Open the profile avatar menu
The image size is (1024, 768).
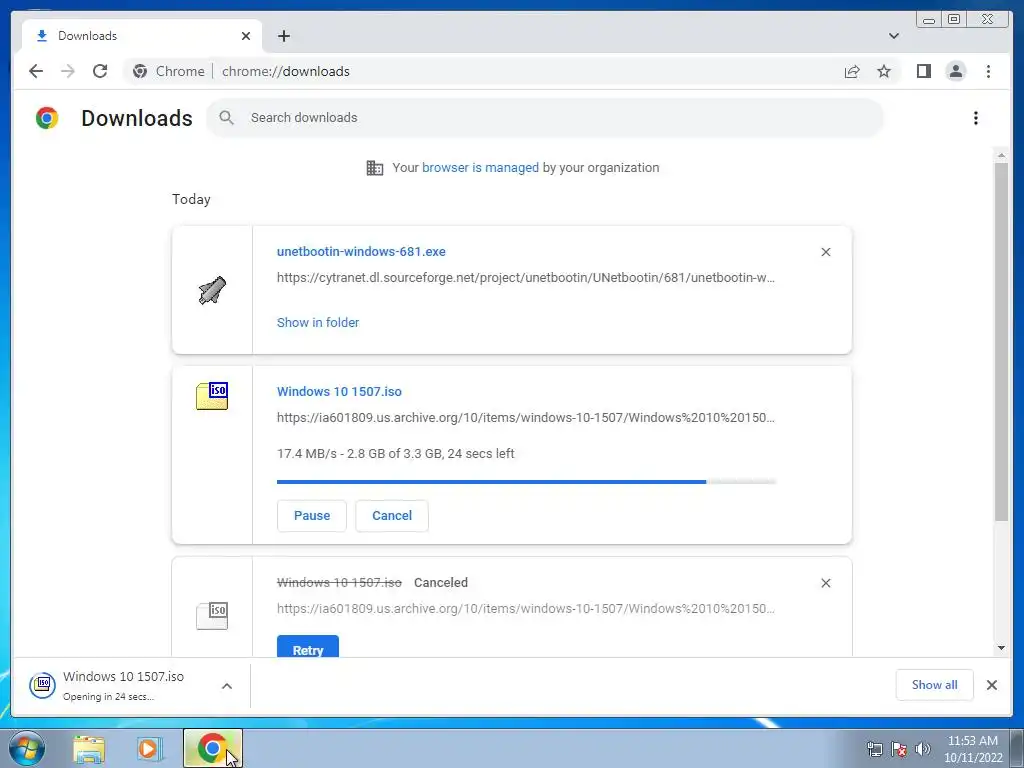(x=955, y=71)
